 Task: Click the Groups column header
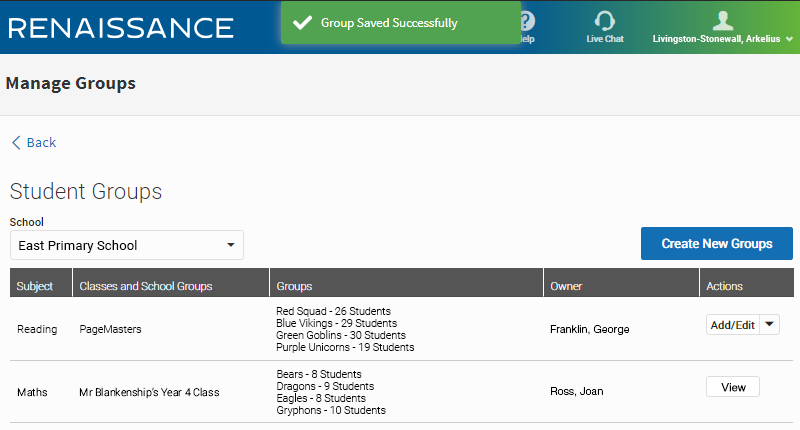point(406,283)
